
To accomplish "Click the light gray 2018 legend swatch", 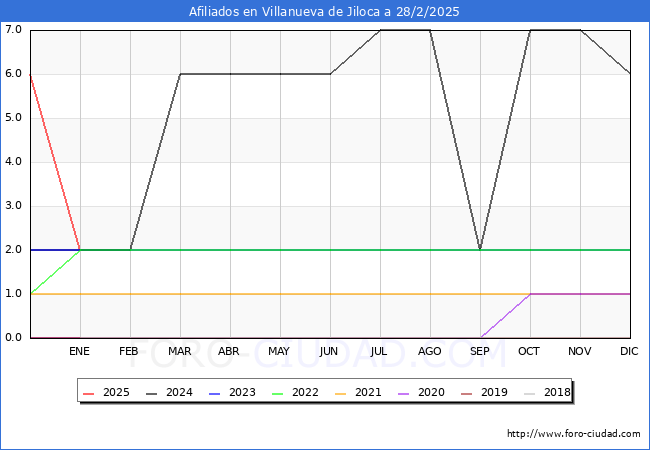I will coord(530,393).
